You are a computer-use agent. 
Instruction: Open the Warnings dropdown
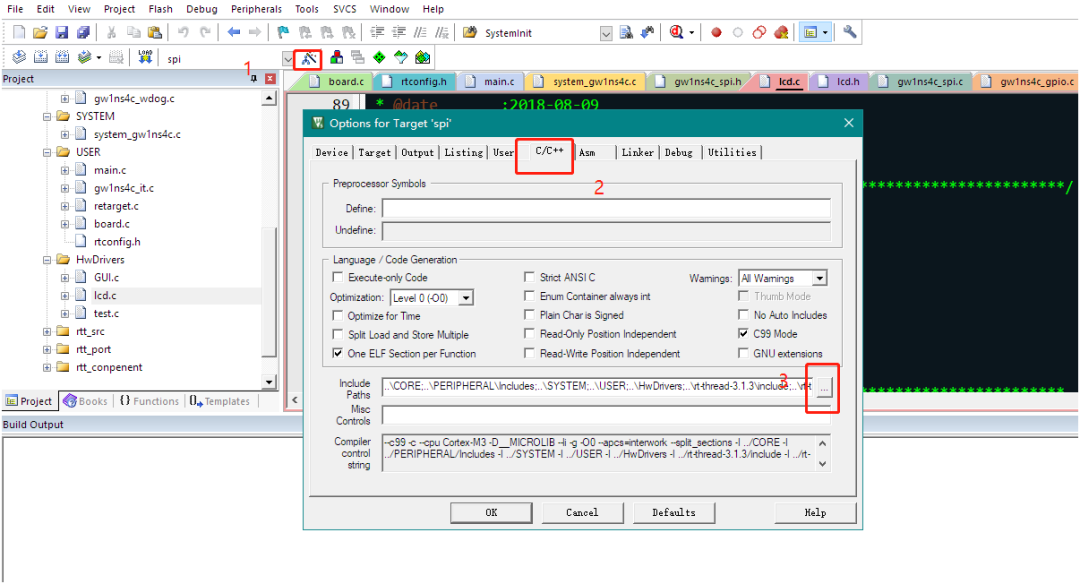pos(819,278)
